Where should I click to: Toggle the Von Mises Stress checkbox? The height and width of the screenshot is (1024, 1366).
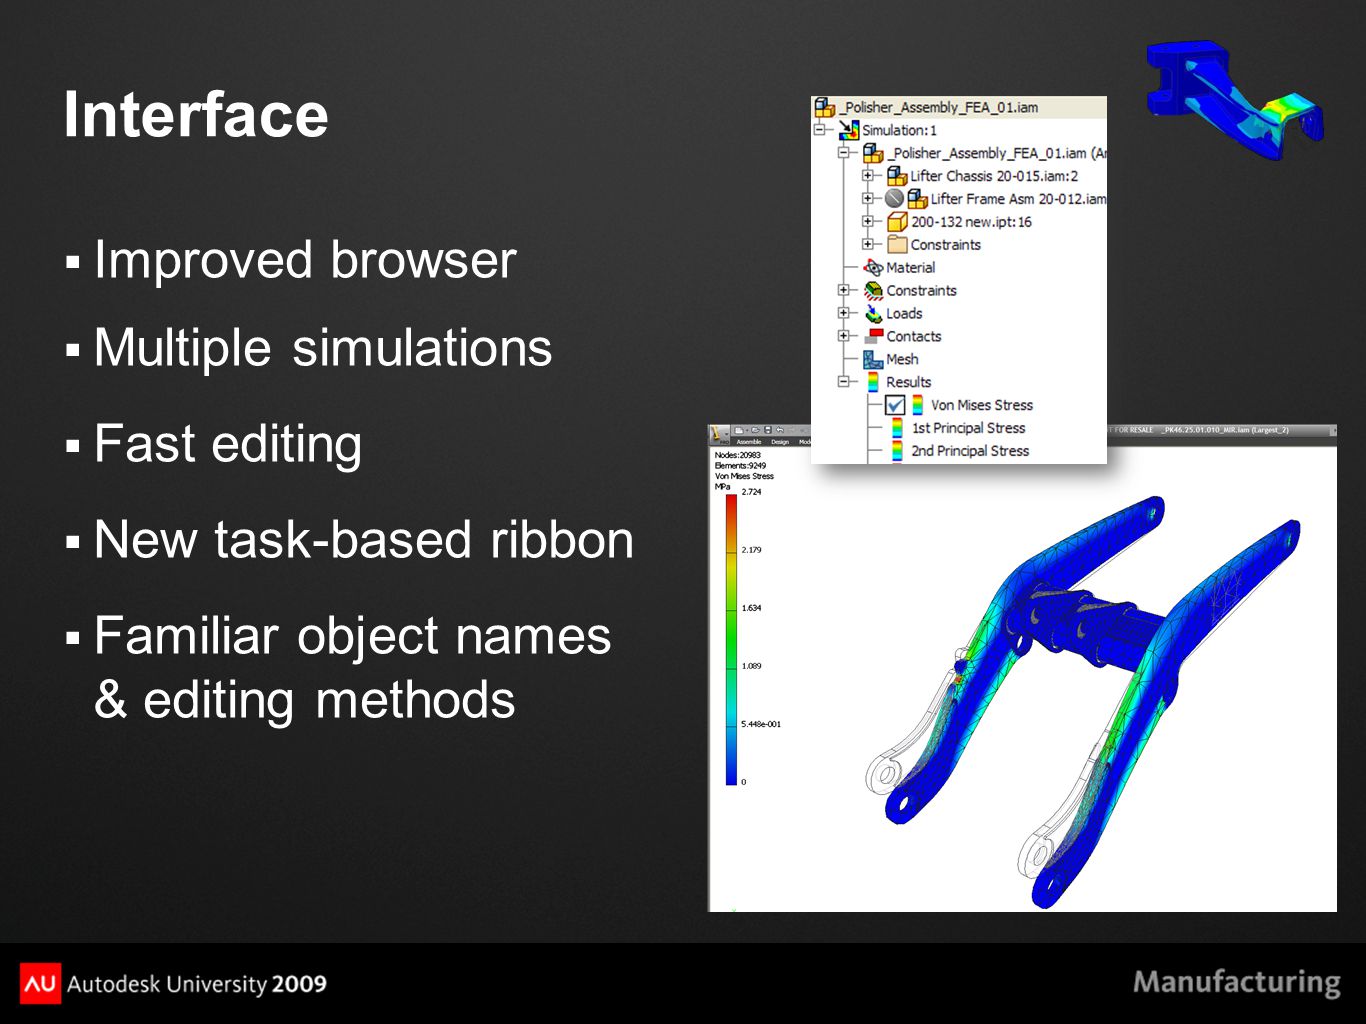895,405
